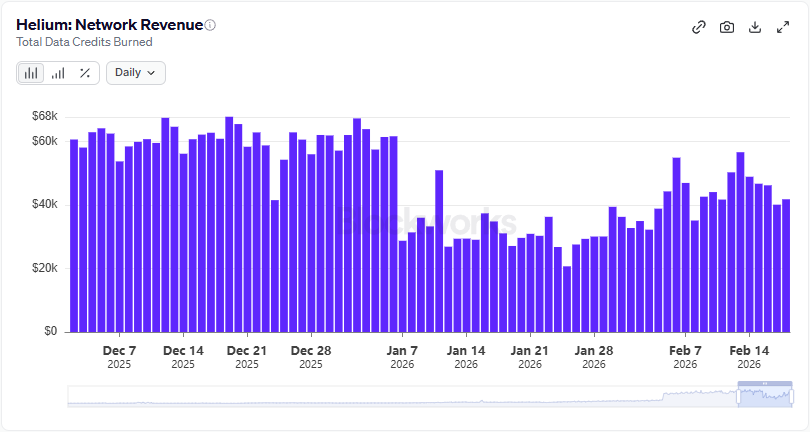Switch to the percentage chart view

[85, 72]
